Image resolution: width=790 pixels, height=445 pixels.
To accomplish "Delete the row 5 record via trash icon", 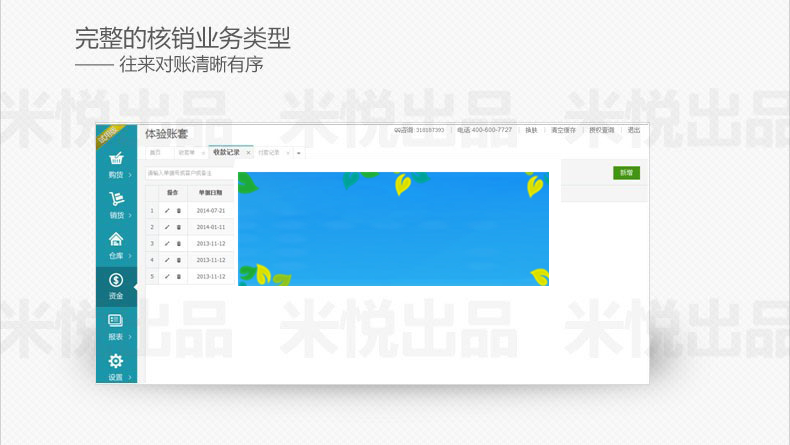I will pyautogui.click(x=179, y=276).
